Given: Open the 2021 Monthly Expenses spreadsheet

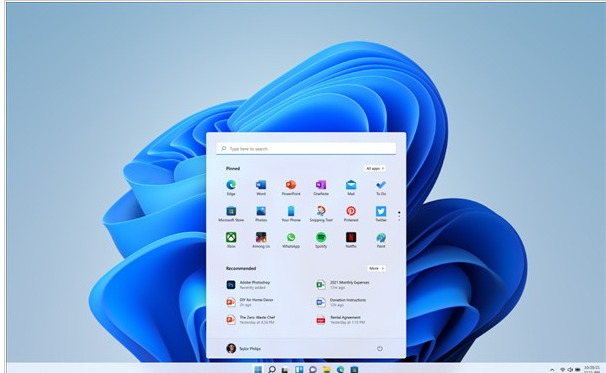Looking at the screenshot, I should pos(343,285).
